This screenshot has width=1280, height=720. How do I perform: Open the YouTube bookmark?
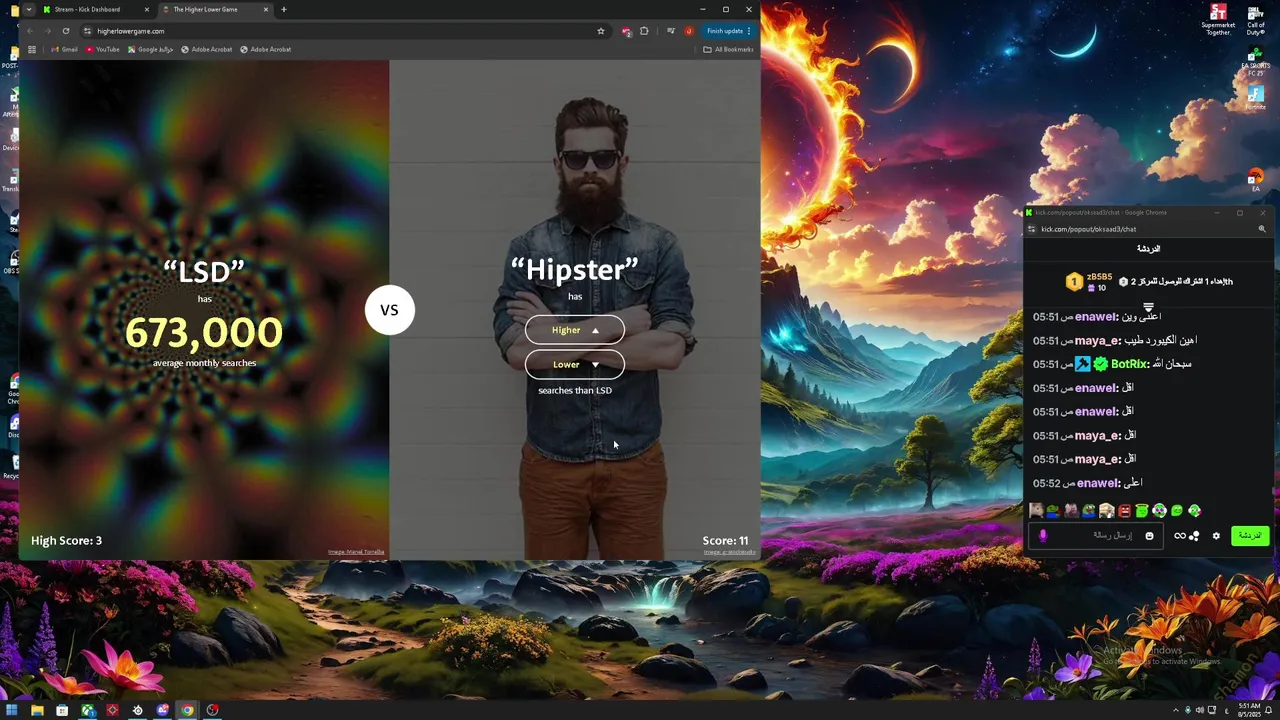click(x=102, y=49)
